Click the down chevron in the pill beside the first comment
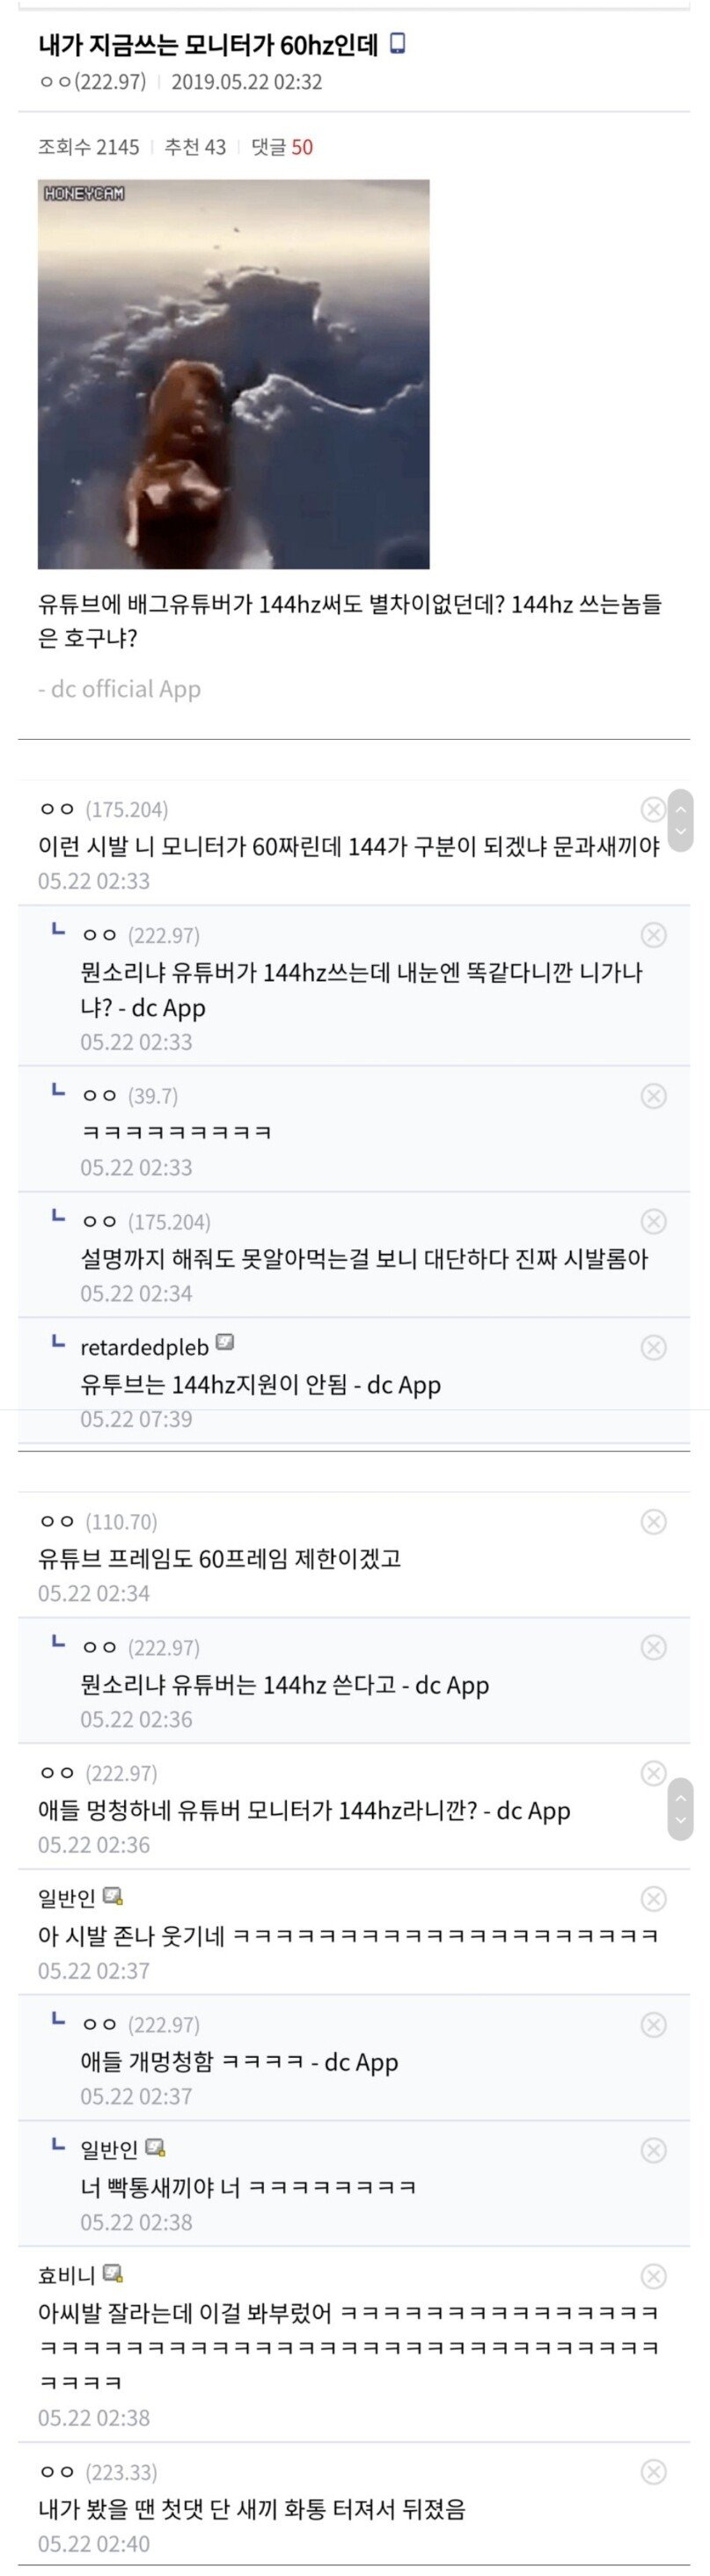The image size is (710, 2576). click(x=681, y=832)
